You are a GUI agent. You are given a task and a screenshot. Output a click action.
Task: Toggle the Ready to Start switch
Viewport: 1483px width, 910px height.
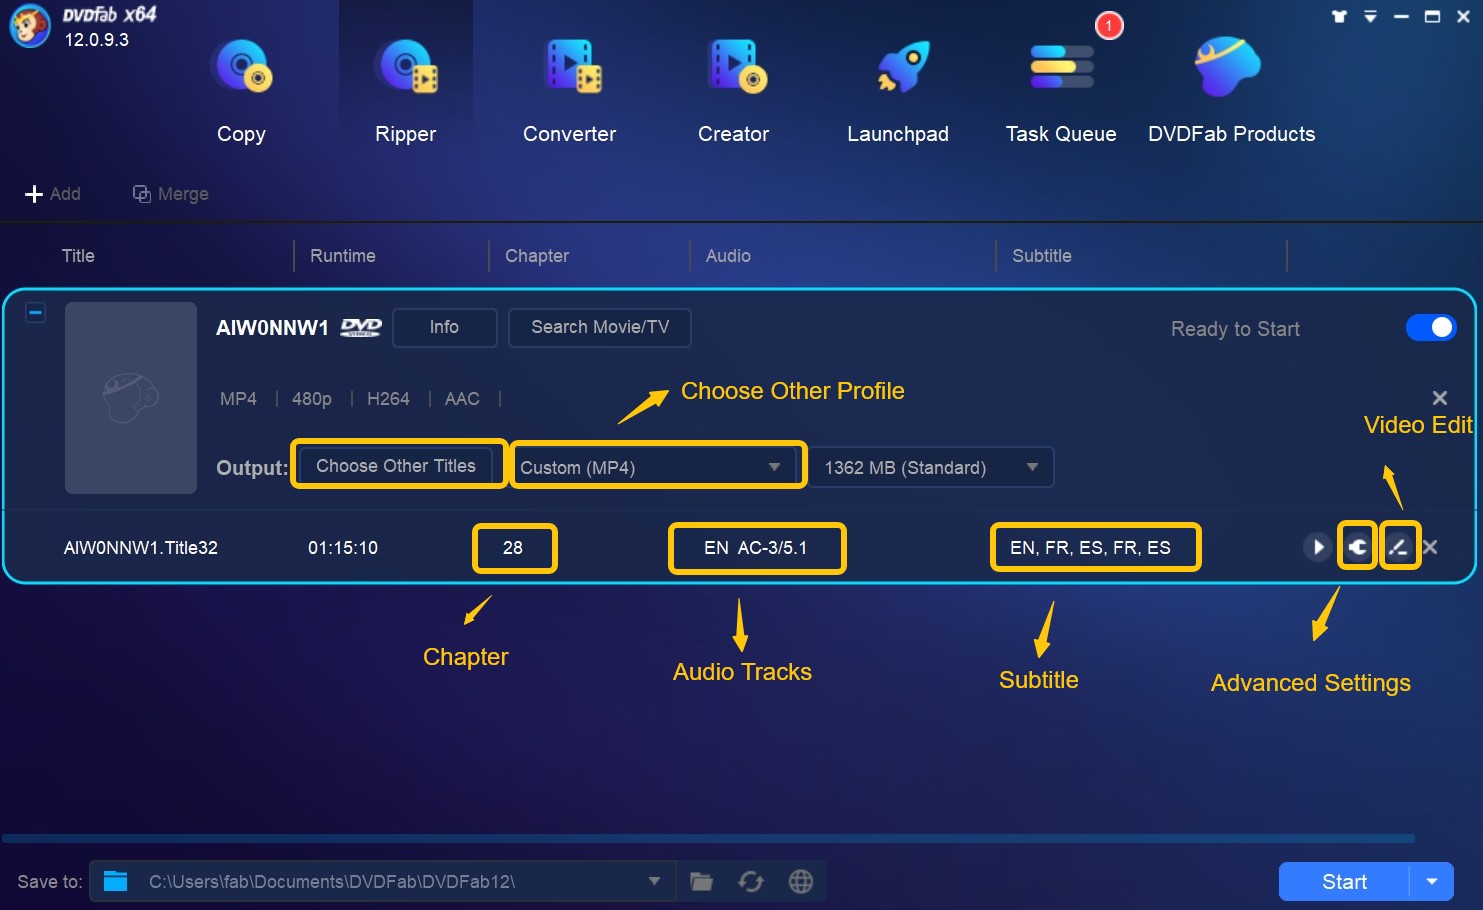coord(1431,327)
